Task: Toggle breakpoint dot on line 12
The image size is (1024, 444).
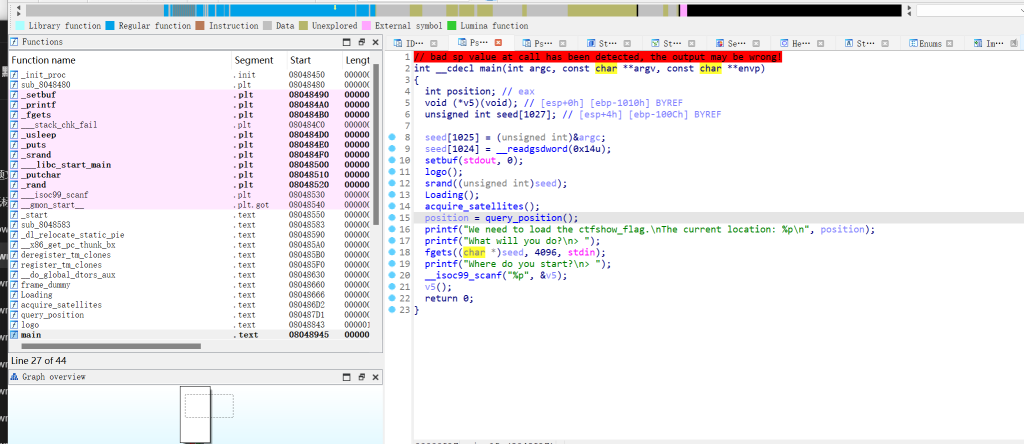Action: [392, 183]
